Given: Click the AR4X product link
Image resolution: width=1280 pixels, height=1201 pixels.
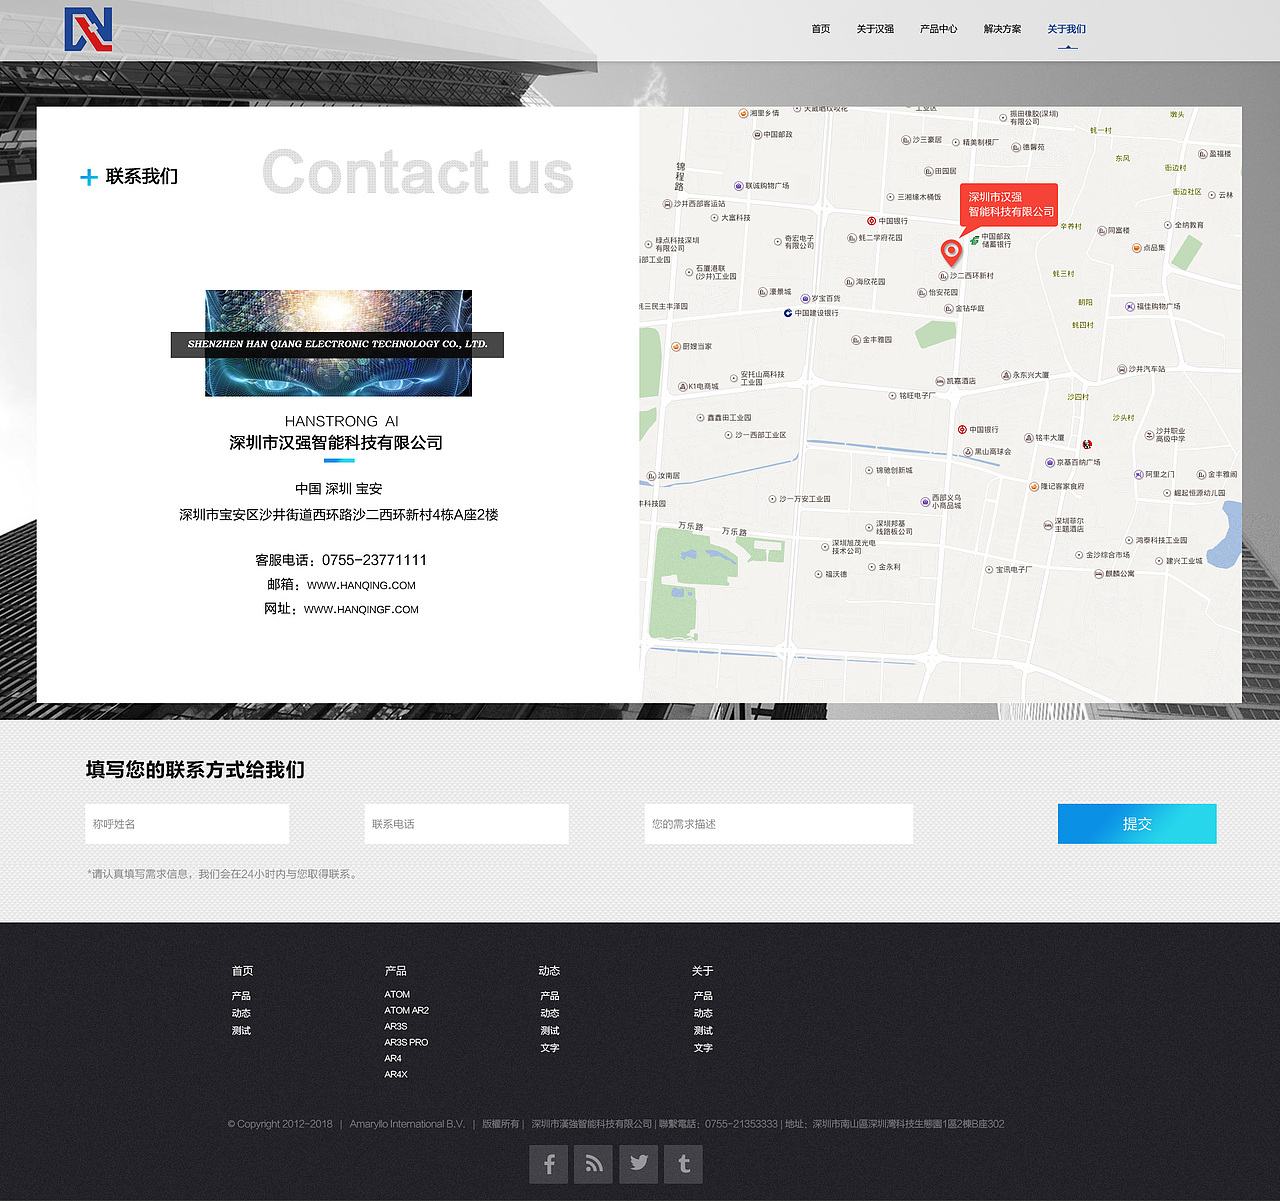Looking at the screenshot, I should click(394, 1074).
